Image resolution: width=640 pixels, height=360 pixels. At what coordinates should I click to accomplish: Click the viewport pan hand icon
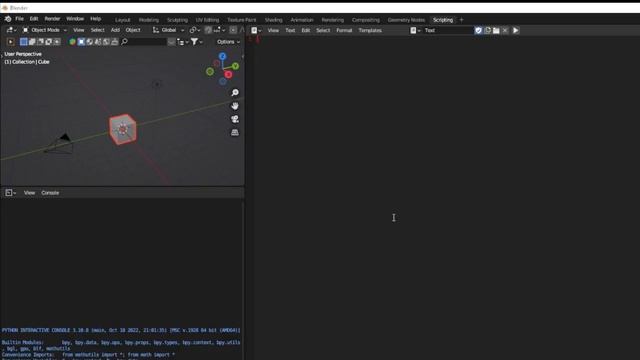235,106
